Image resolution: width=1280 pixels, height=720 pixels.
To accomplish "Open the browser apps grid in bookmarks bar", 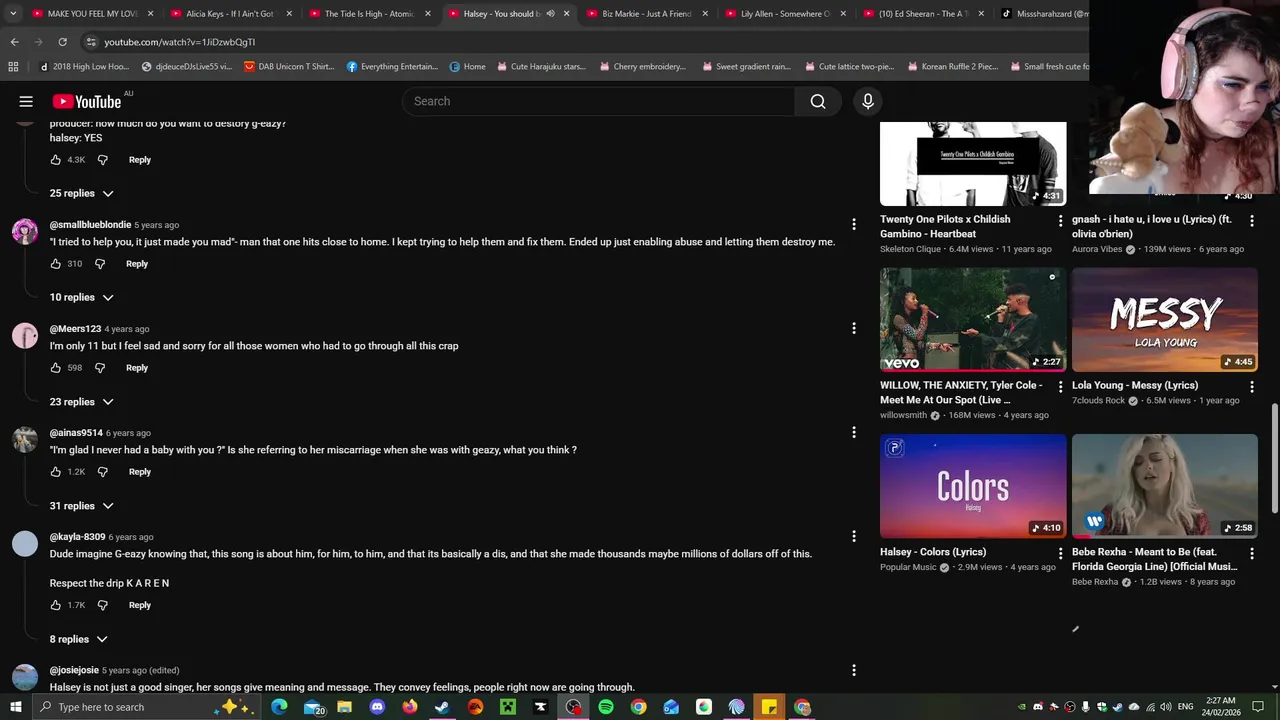I will coord(13,67).
